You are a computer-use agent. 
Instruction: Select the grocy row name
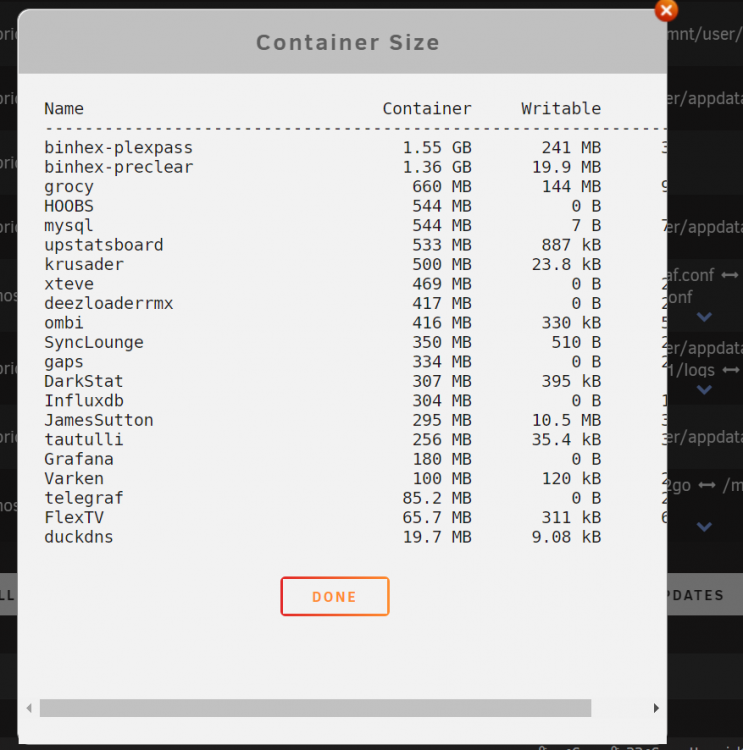(x=69, y=187)
